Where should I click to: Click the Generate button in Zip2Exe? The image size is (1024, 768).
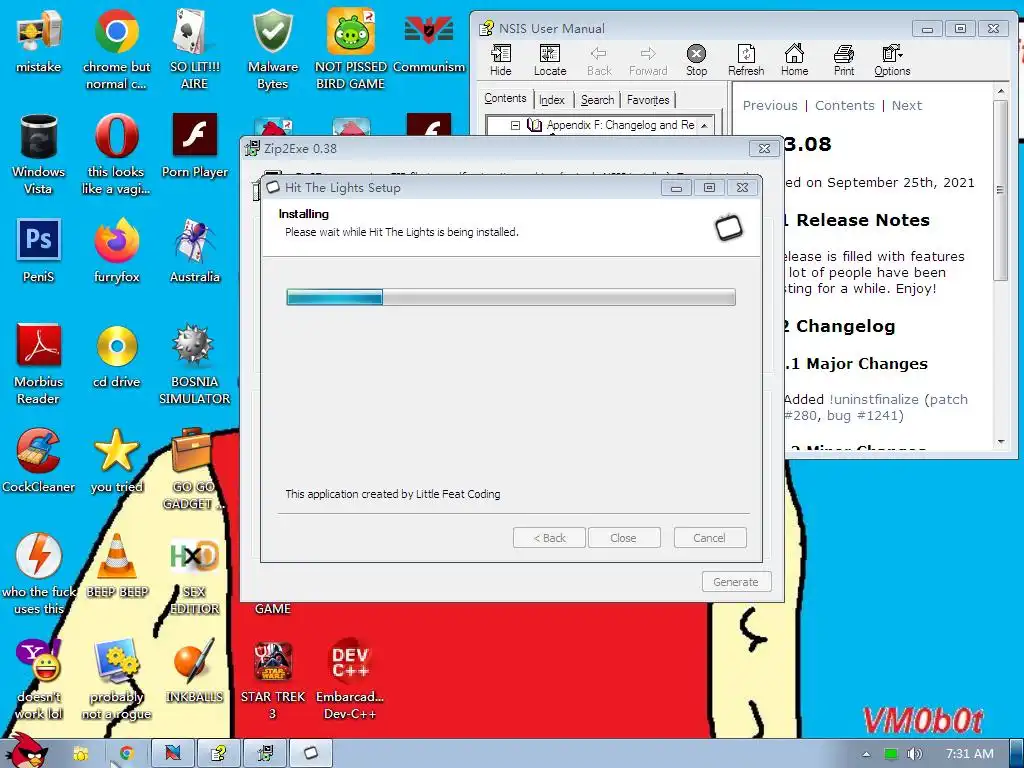(736, 582)
